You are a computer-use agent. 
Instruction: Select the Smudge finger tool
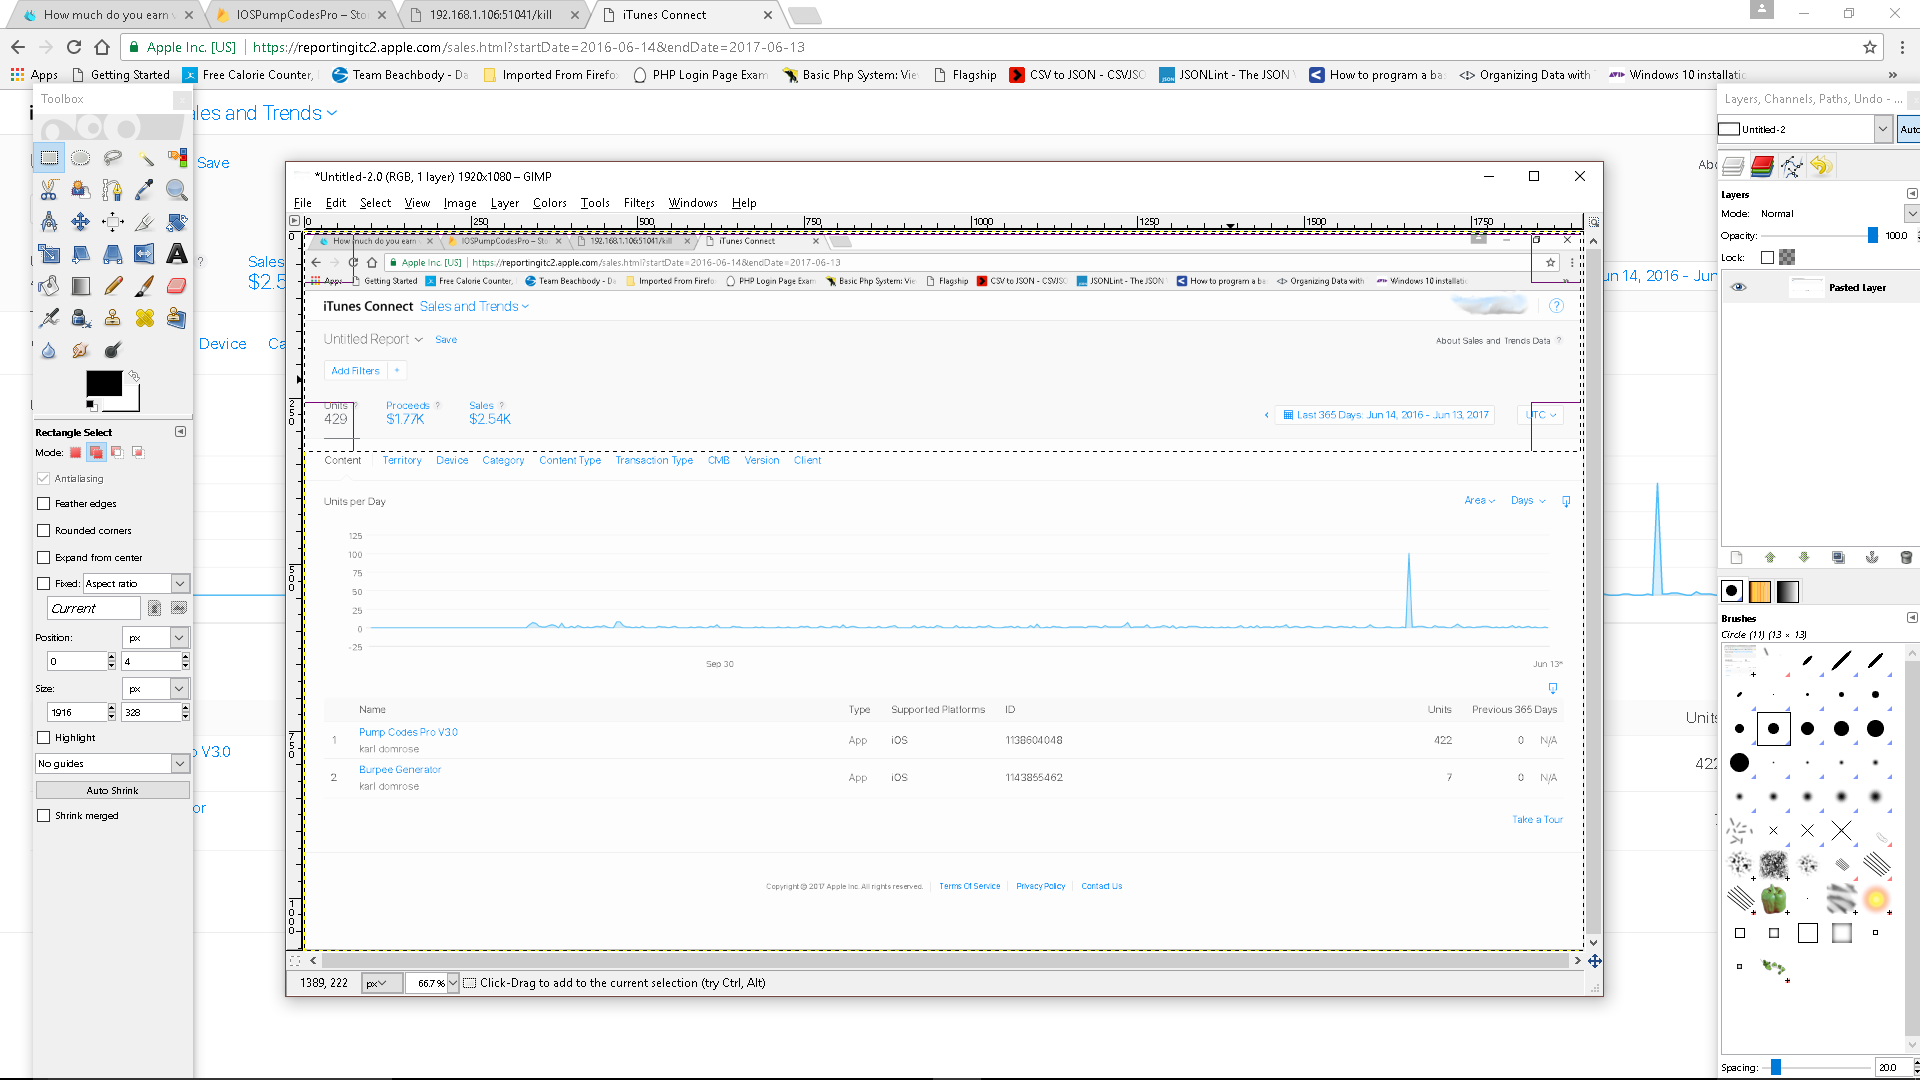click(81, 350)
